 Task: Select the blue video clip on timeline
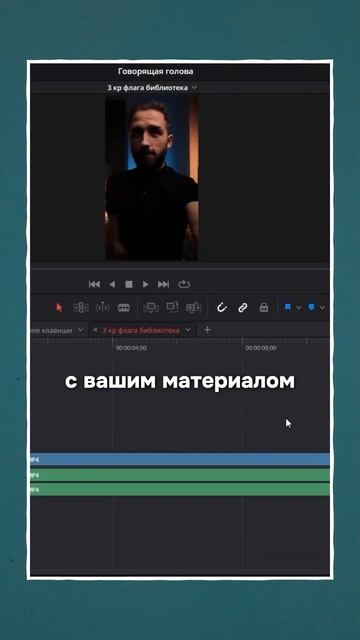(x=180, y=459)
